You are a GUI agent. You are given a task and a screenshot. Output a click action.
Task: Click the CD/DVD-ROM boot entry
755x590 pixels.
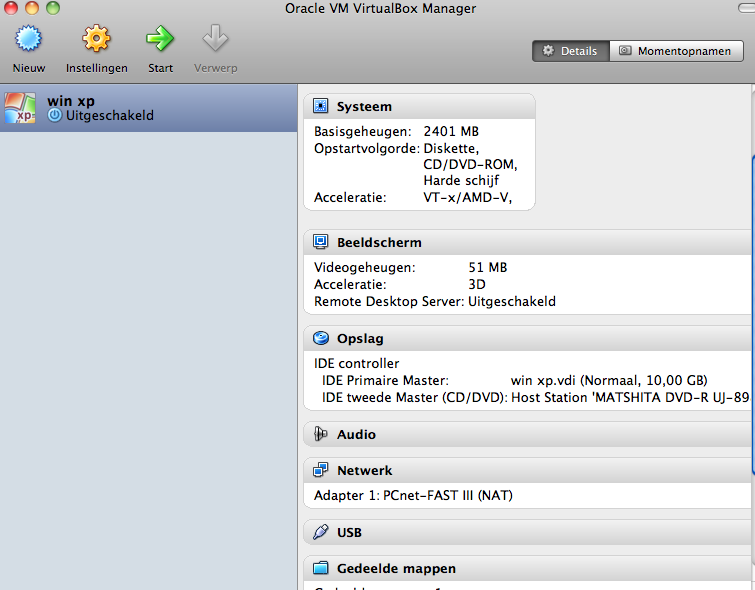point(470,165)
